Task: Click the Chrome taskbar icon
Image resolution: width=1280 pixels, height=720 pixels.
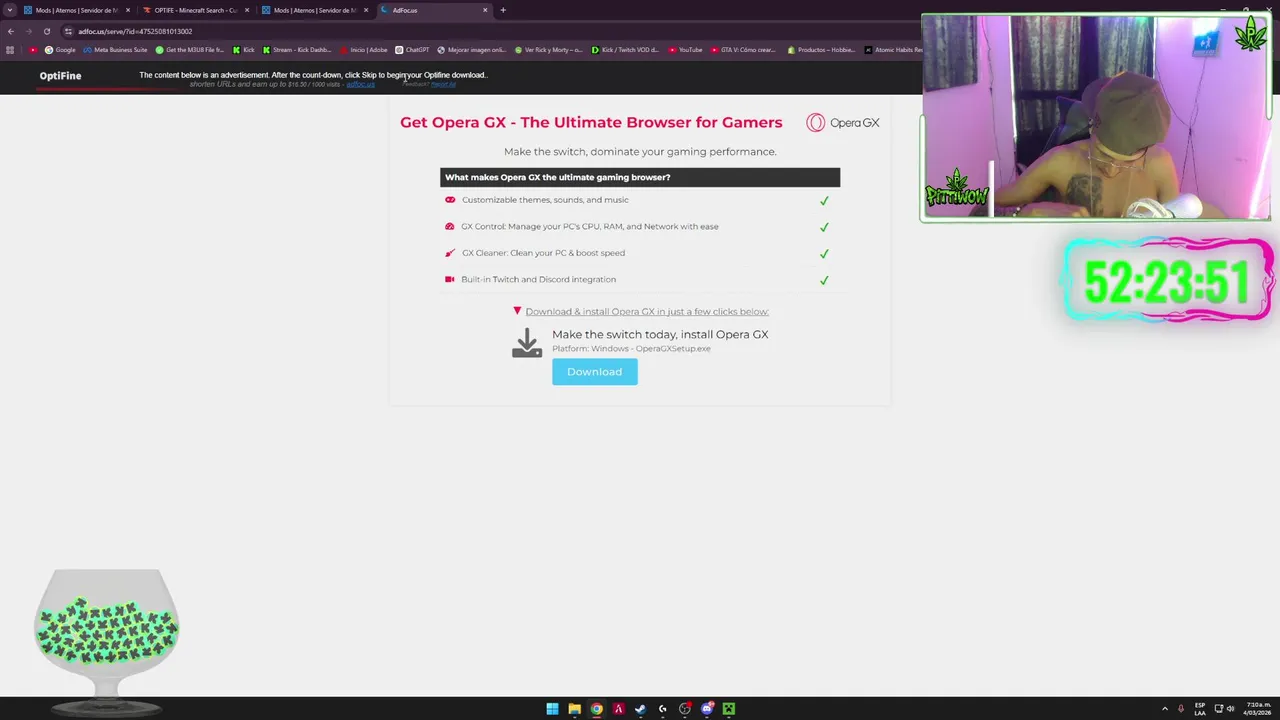Action: coord(596,709)
